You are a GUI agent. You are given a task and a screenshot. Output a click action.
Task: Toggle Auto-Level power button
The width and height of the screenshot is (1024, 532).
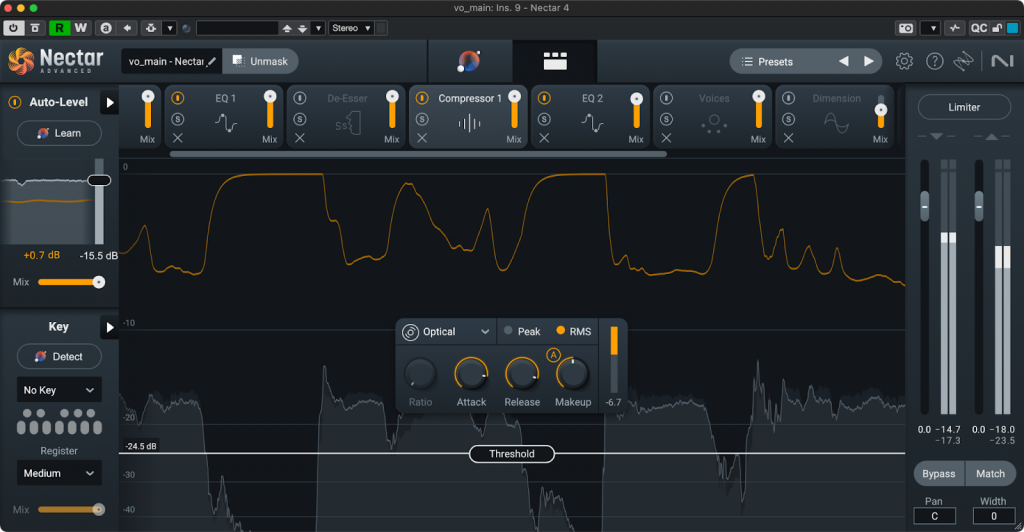(16, 102)
